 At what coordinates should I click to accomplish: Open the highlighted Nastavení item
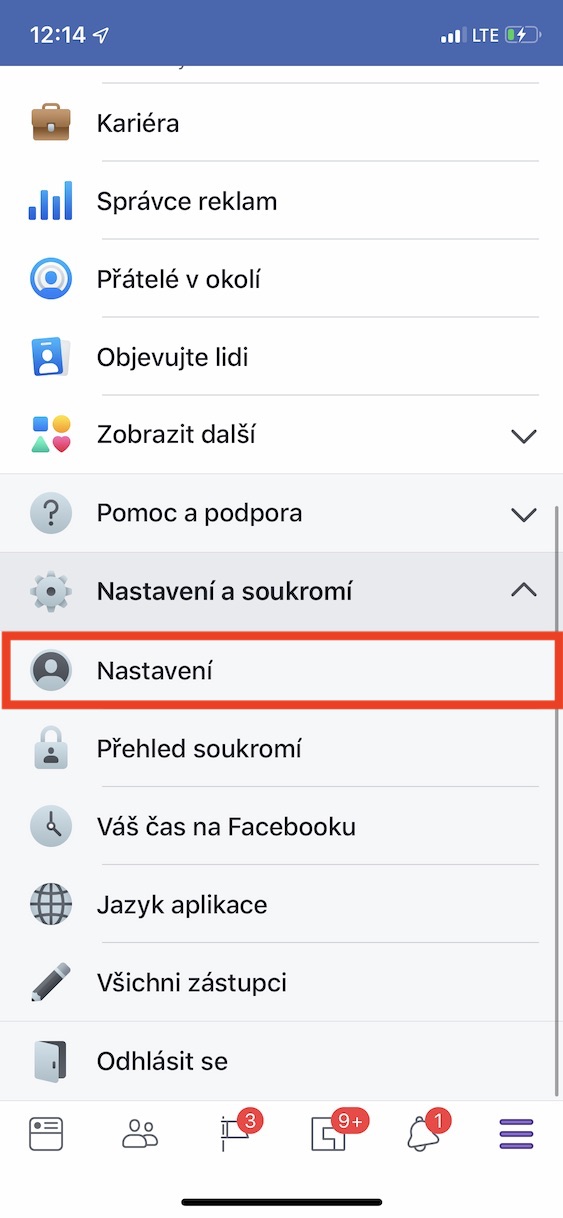[281, 671]
